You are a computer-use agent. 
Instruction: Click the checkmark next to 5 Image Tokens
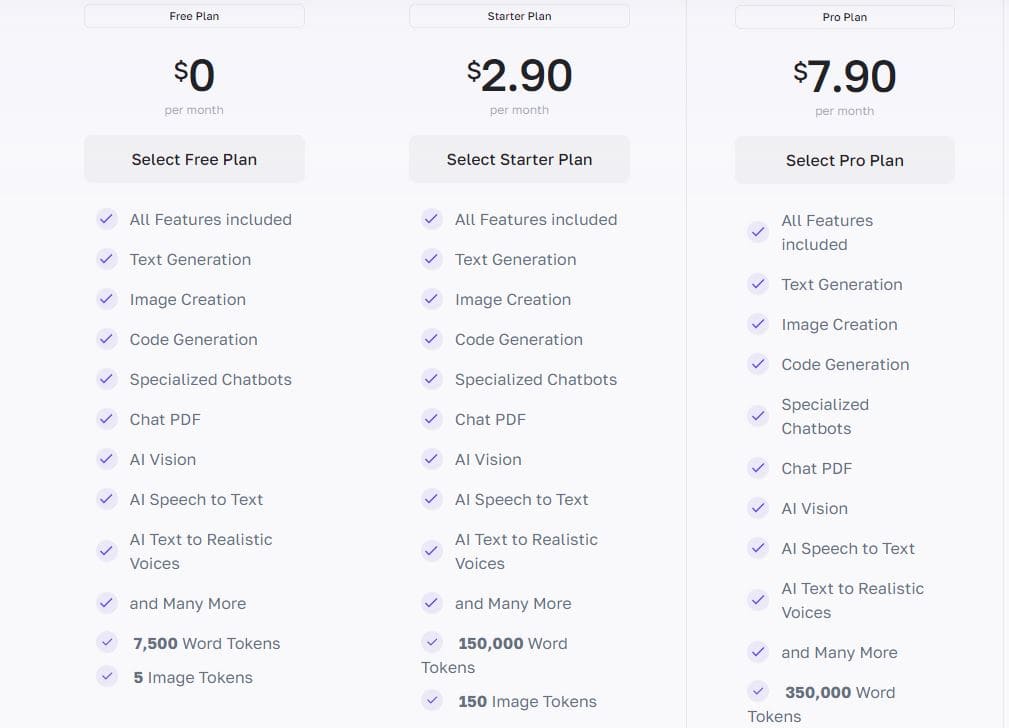click(107, 676)
